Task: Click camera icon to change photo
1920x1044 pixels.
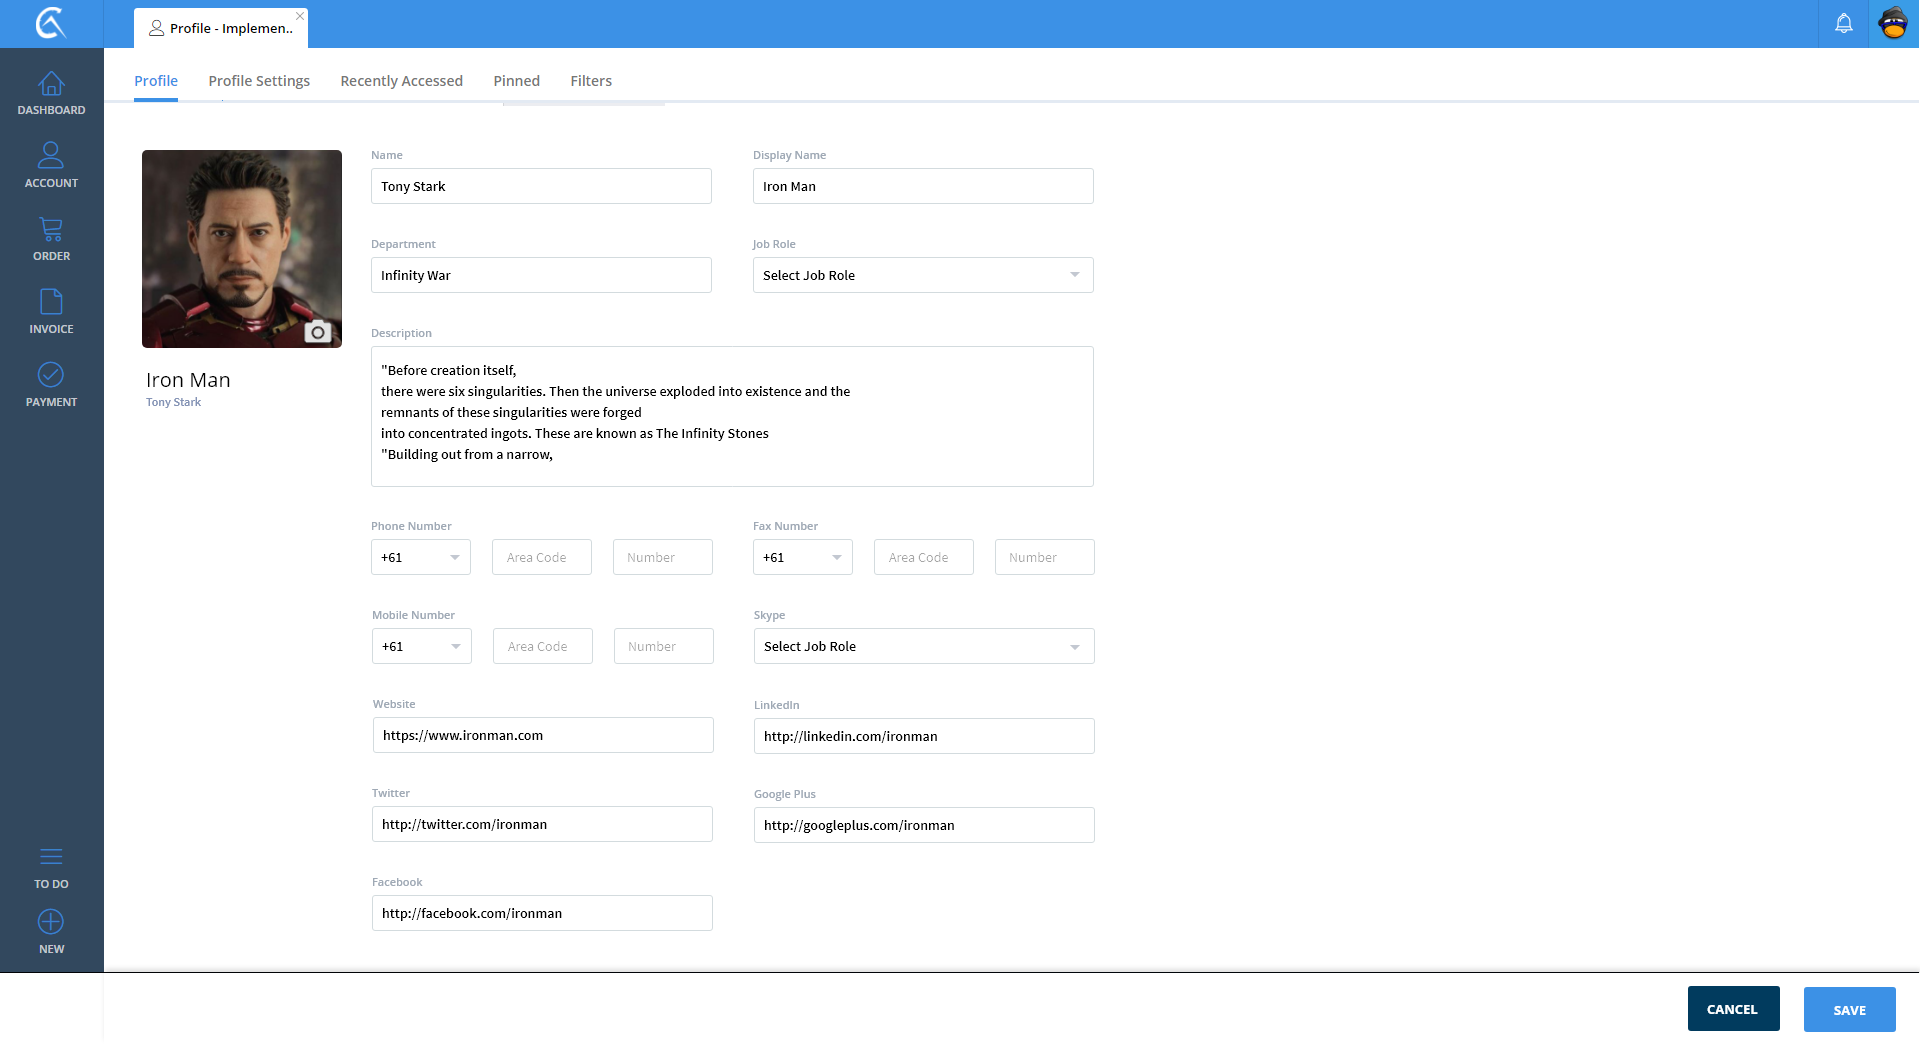Action: point(318,332)
